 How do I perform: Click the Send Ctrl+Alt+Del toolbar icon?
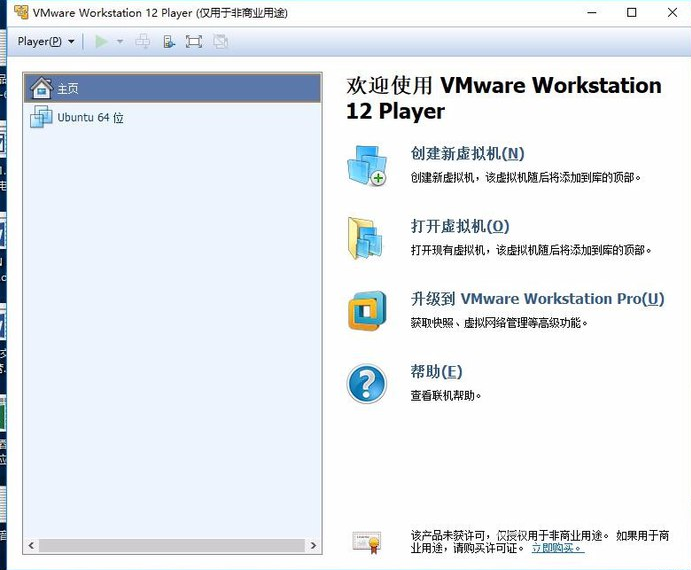(x=142, y=42)
